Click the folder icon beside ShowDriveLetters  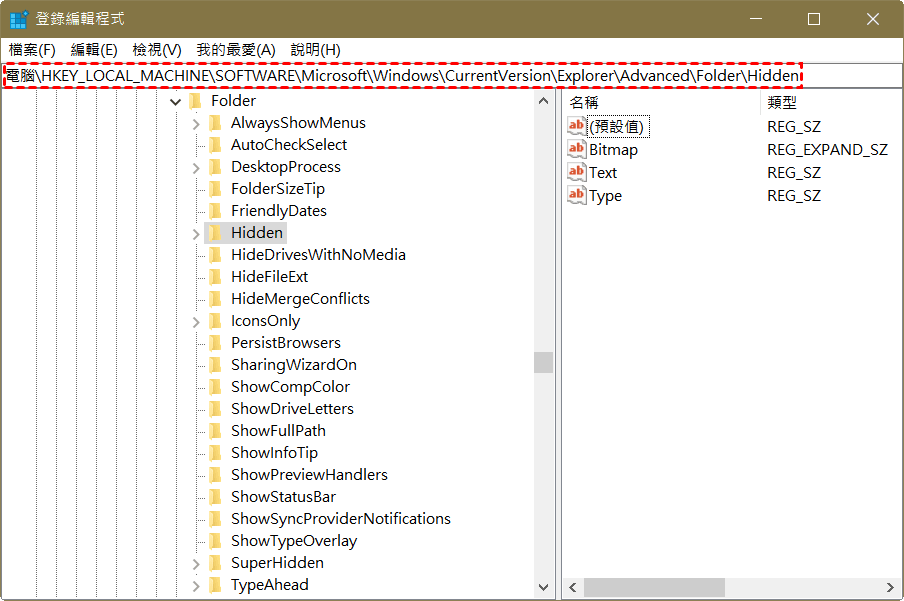click(215, 408)
